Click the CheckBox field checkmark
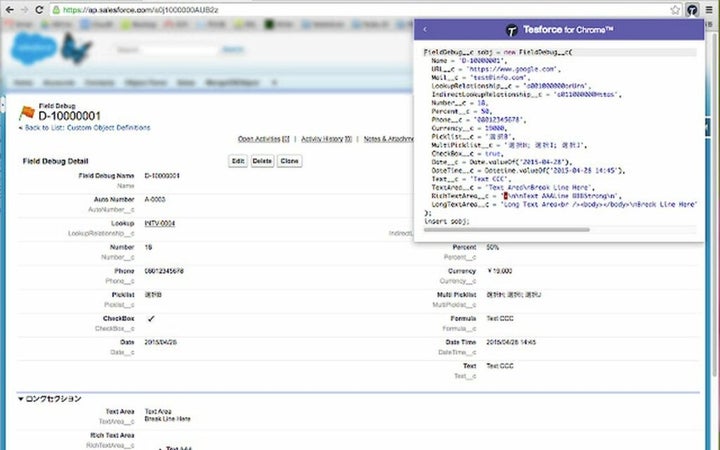This screenshot has width=720, height=450. pyautogui.click(x=151, y=318)
